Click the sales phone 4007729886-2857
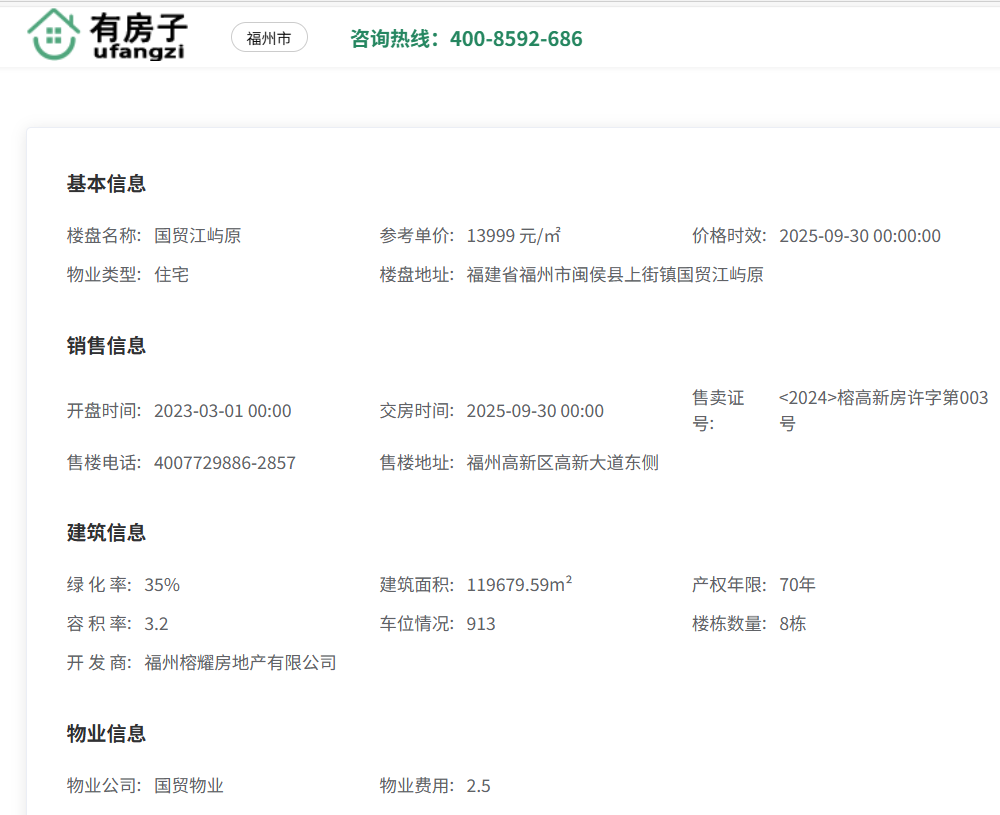The height and width of the screenshot is (815, 1000). point(224,463)
